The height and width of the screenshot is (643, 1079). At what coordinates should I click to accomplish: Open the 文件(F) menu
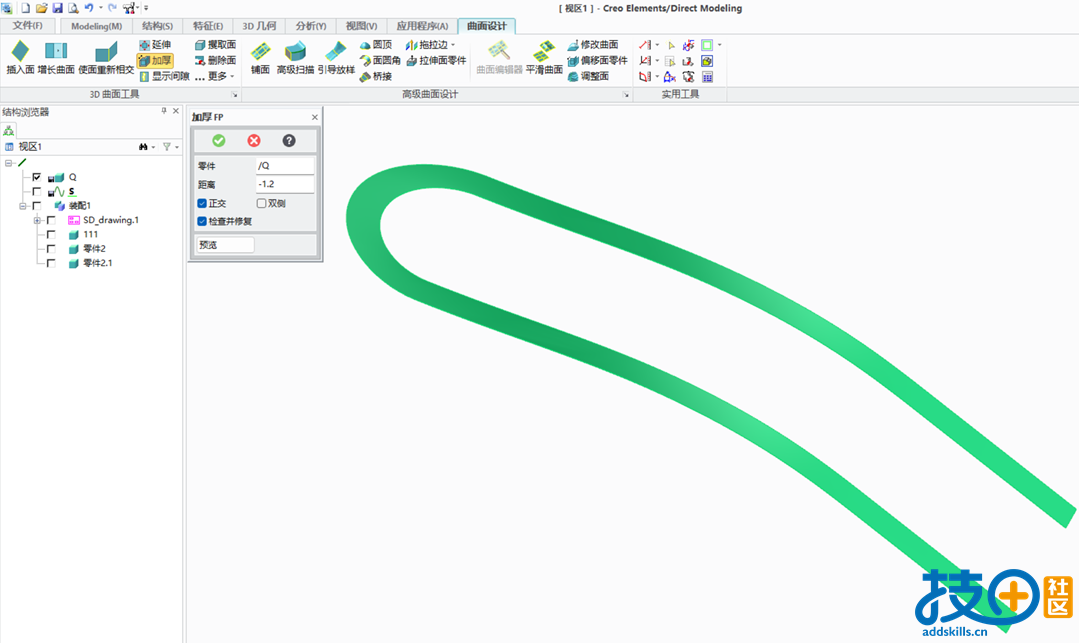[28, 25]
